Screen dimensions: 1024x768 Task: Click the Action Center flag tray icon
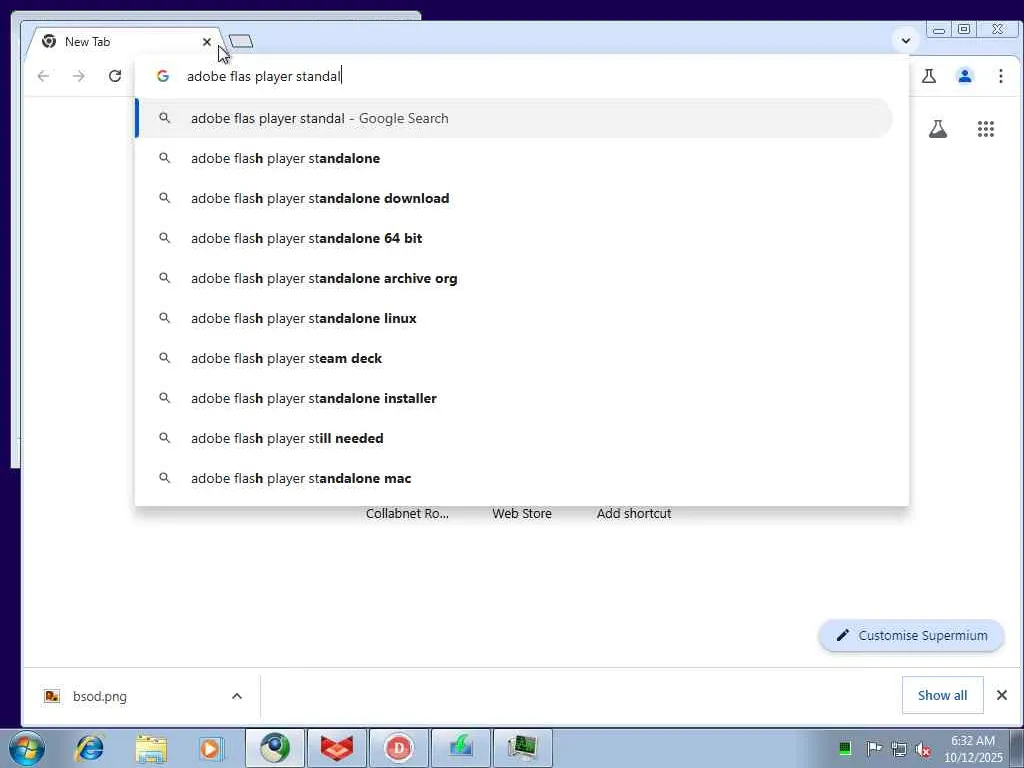(x=873, y=748)
